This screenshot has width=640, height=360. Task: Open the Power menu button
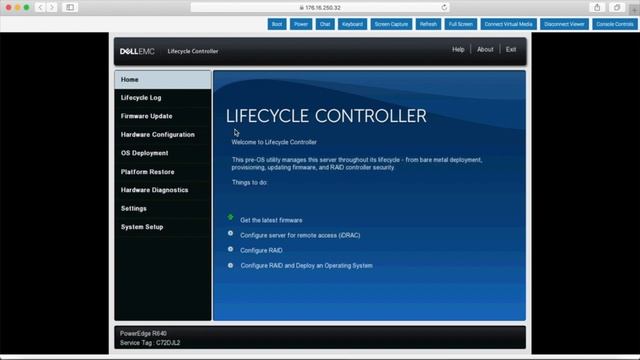[x=301, y=24]
